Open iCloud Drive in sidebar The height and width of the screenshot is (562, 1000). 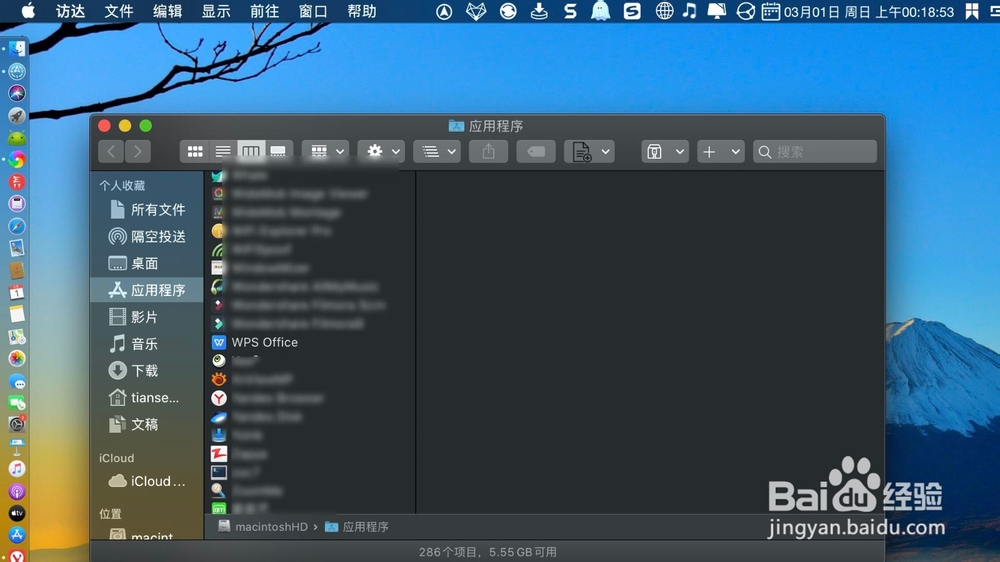point(147,481)
